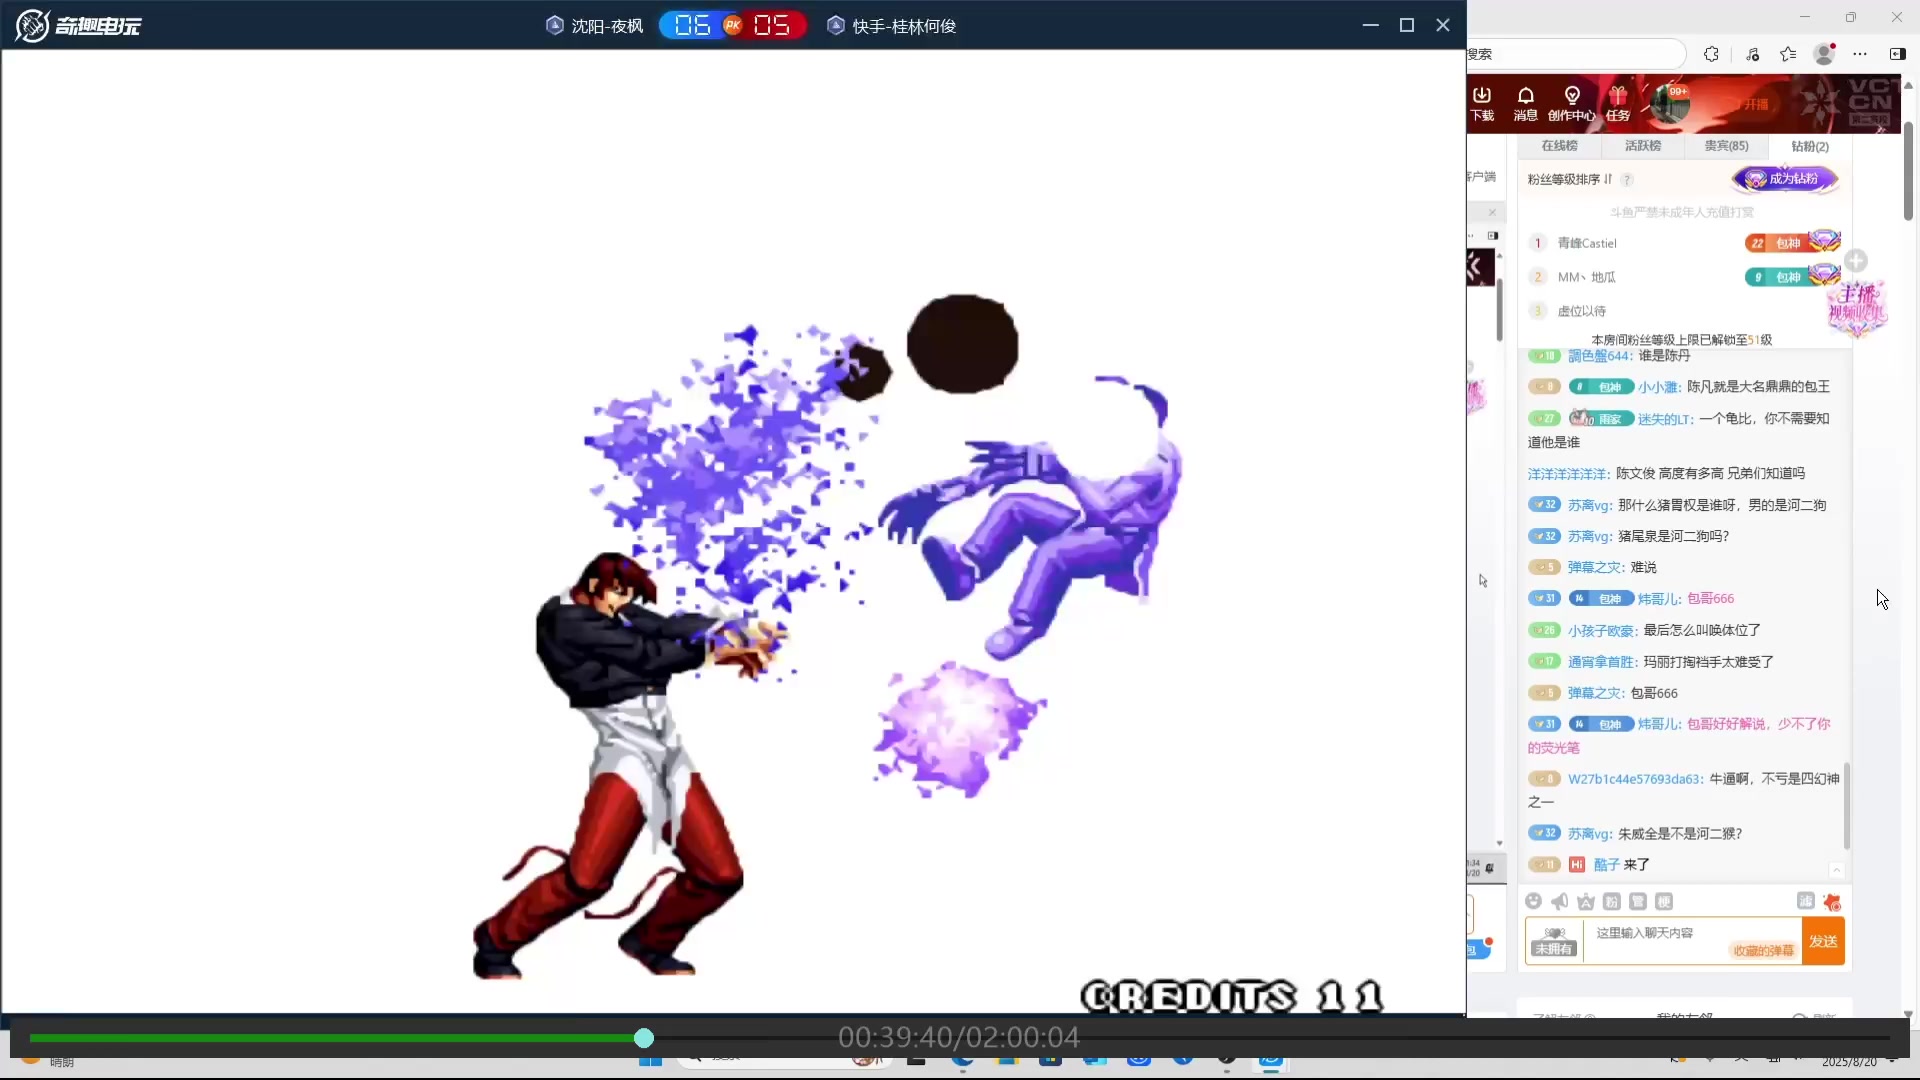
Task: Toggle 粉丝等级排序 sort order
Action: coord(1569,179)
